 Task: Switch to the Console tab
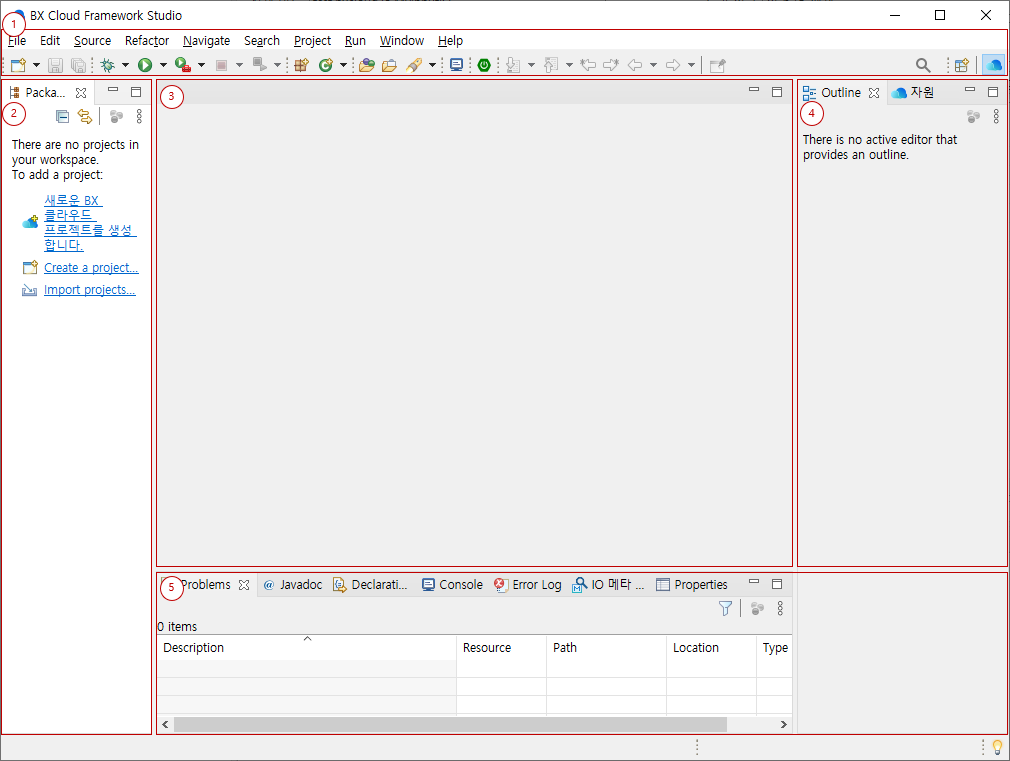452,585
